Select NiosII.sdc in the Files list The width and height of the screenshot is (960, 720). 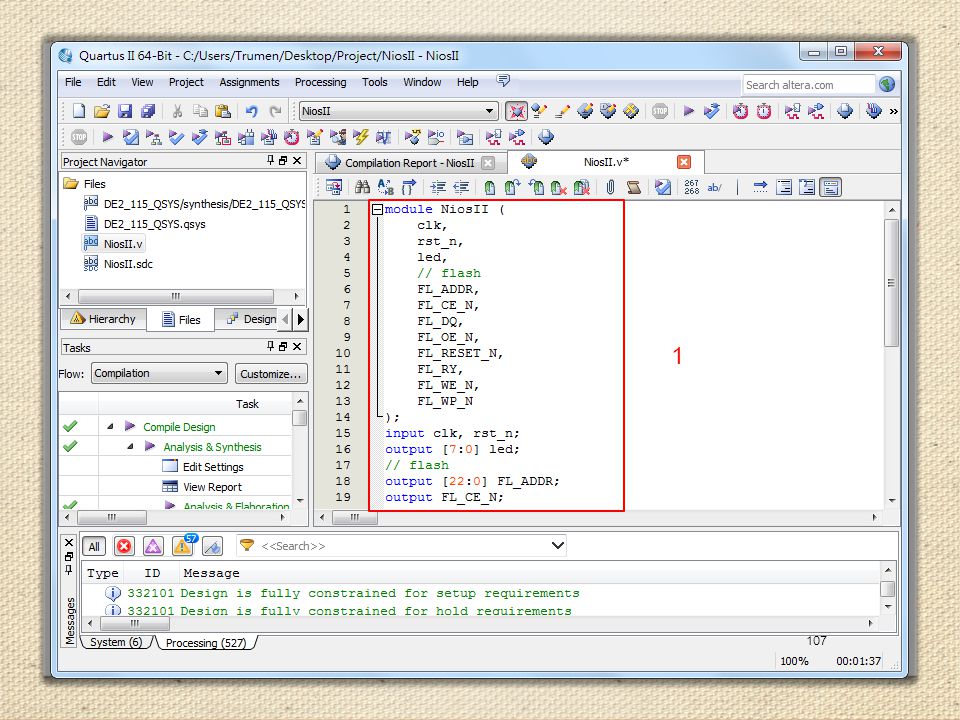[128, 264]
